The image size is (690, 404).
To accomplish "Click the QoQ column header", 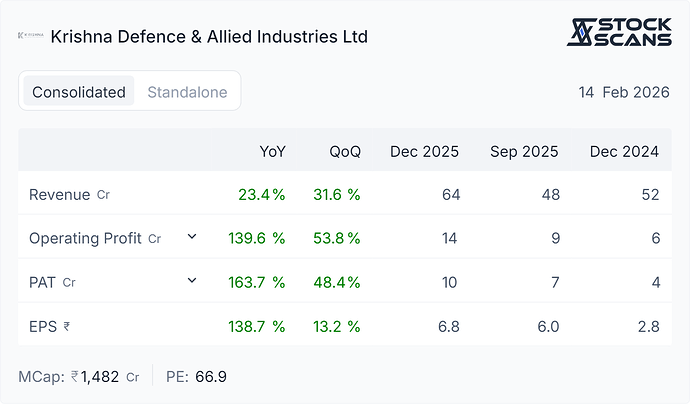I will coord(345,151).
